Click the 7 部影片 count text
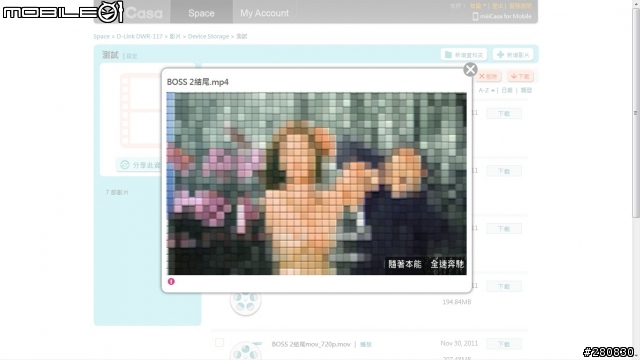Viewport: 640px width, 360px height. coord(117,192)
